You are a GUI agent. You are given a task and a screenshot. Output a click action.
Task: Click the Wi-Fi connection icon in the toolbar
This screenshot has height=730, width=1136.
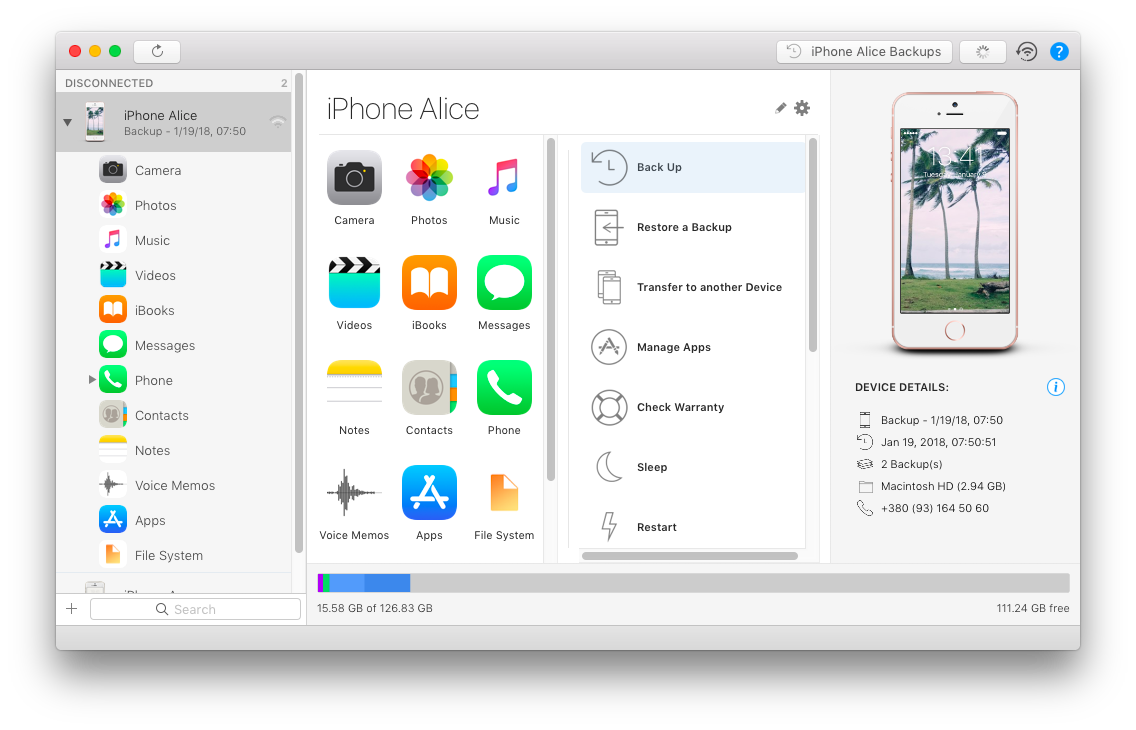coord(1027,51)
